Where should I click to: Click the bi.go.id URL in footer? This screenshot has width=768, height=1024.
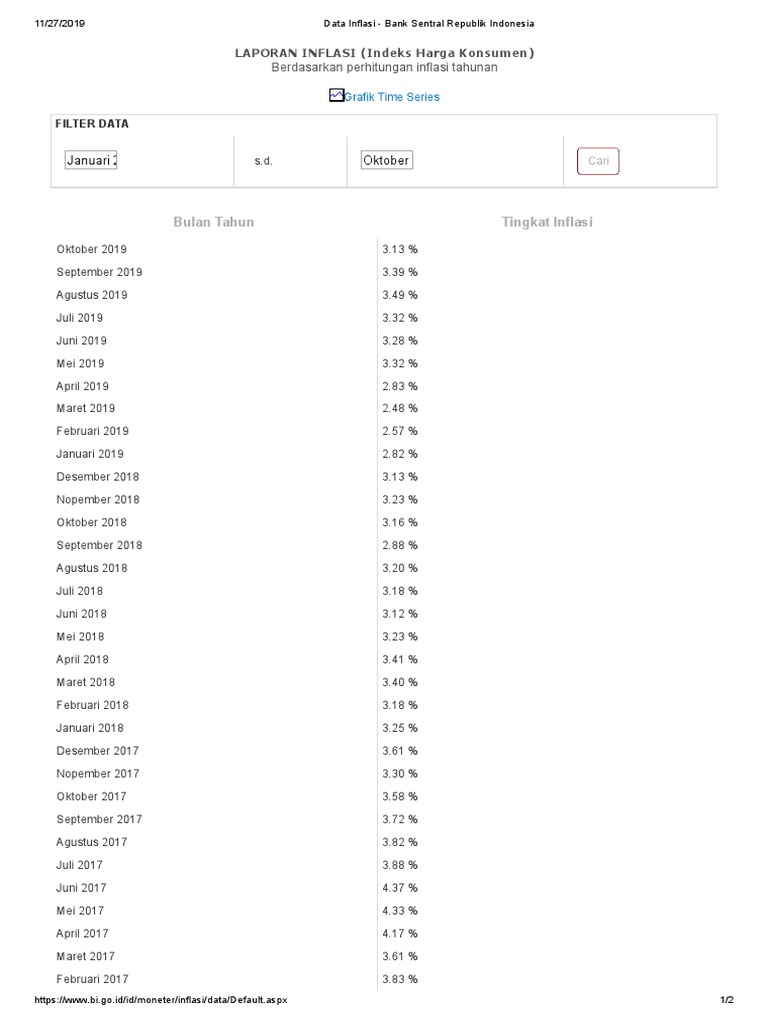(161, 1000)
